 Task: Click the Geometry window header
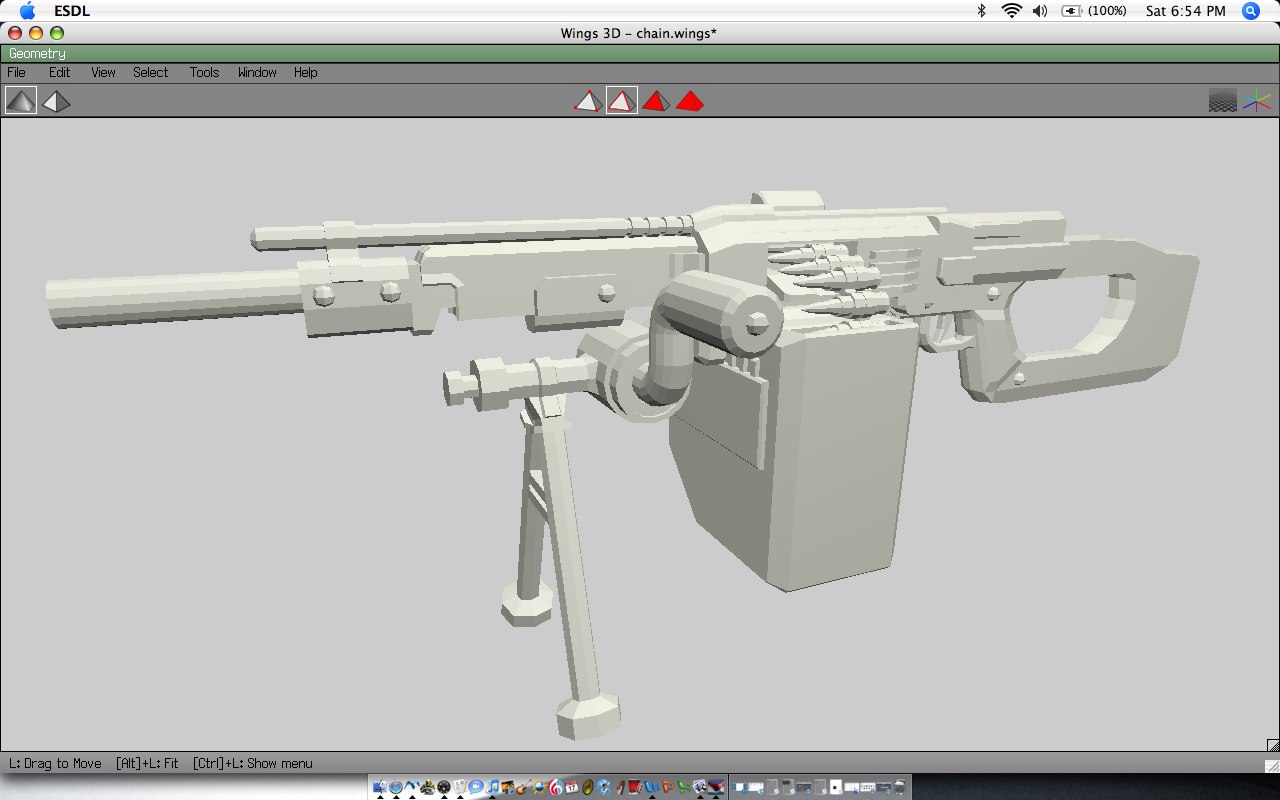pos(37,53)
